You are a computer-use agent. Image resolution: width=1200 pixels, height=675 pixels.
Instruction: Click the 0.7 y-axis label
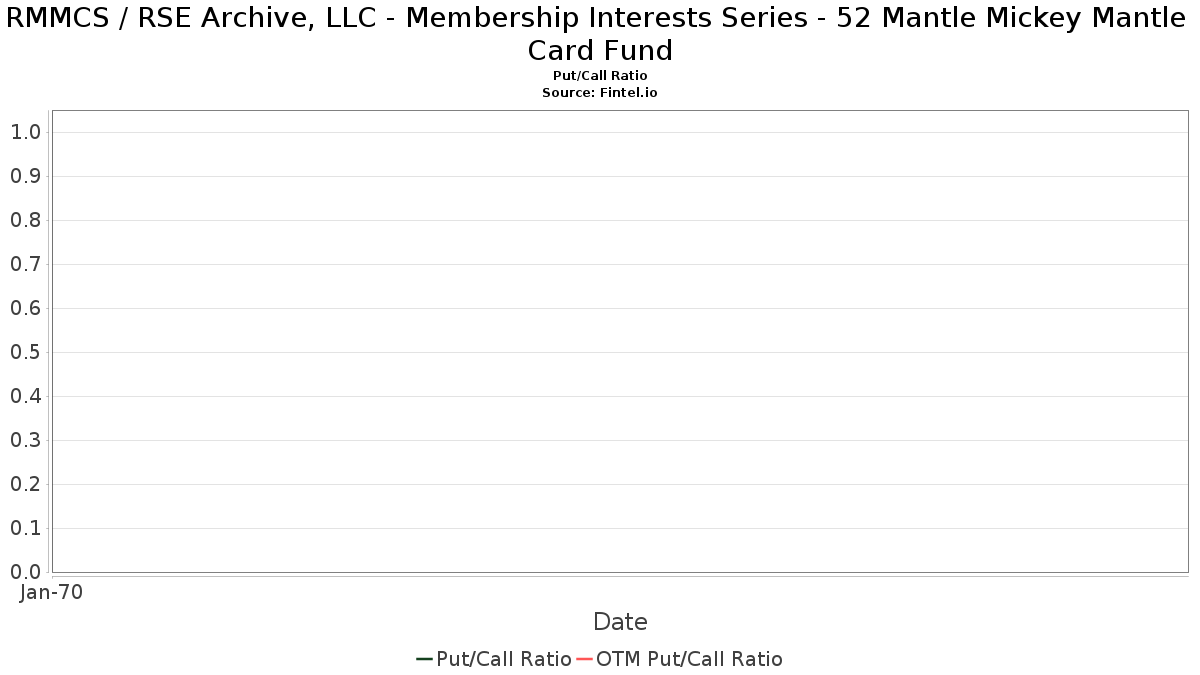coord(25,264)
